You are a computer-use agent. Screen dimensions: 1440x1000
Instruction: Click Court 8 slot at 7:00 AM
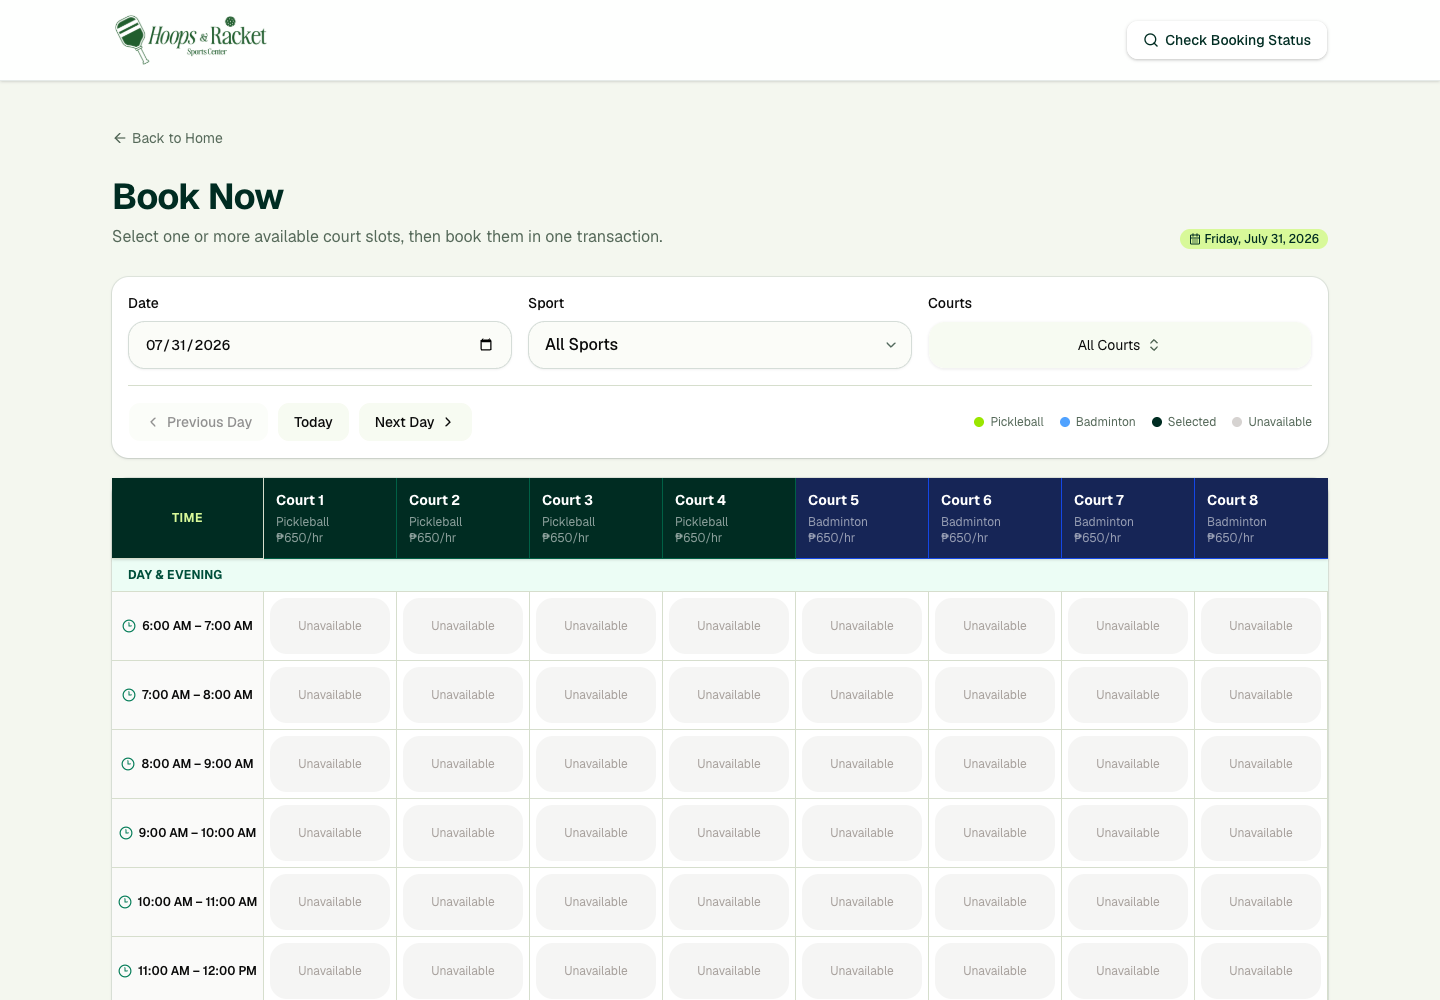click(1261, 695)
